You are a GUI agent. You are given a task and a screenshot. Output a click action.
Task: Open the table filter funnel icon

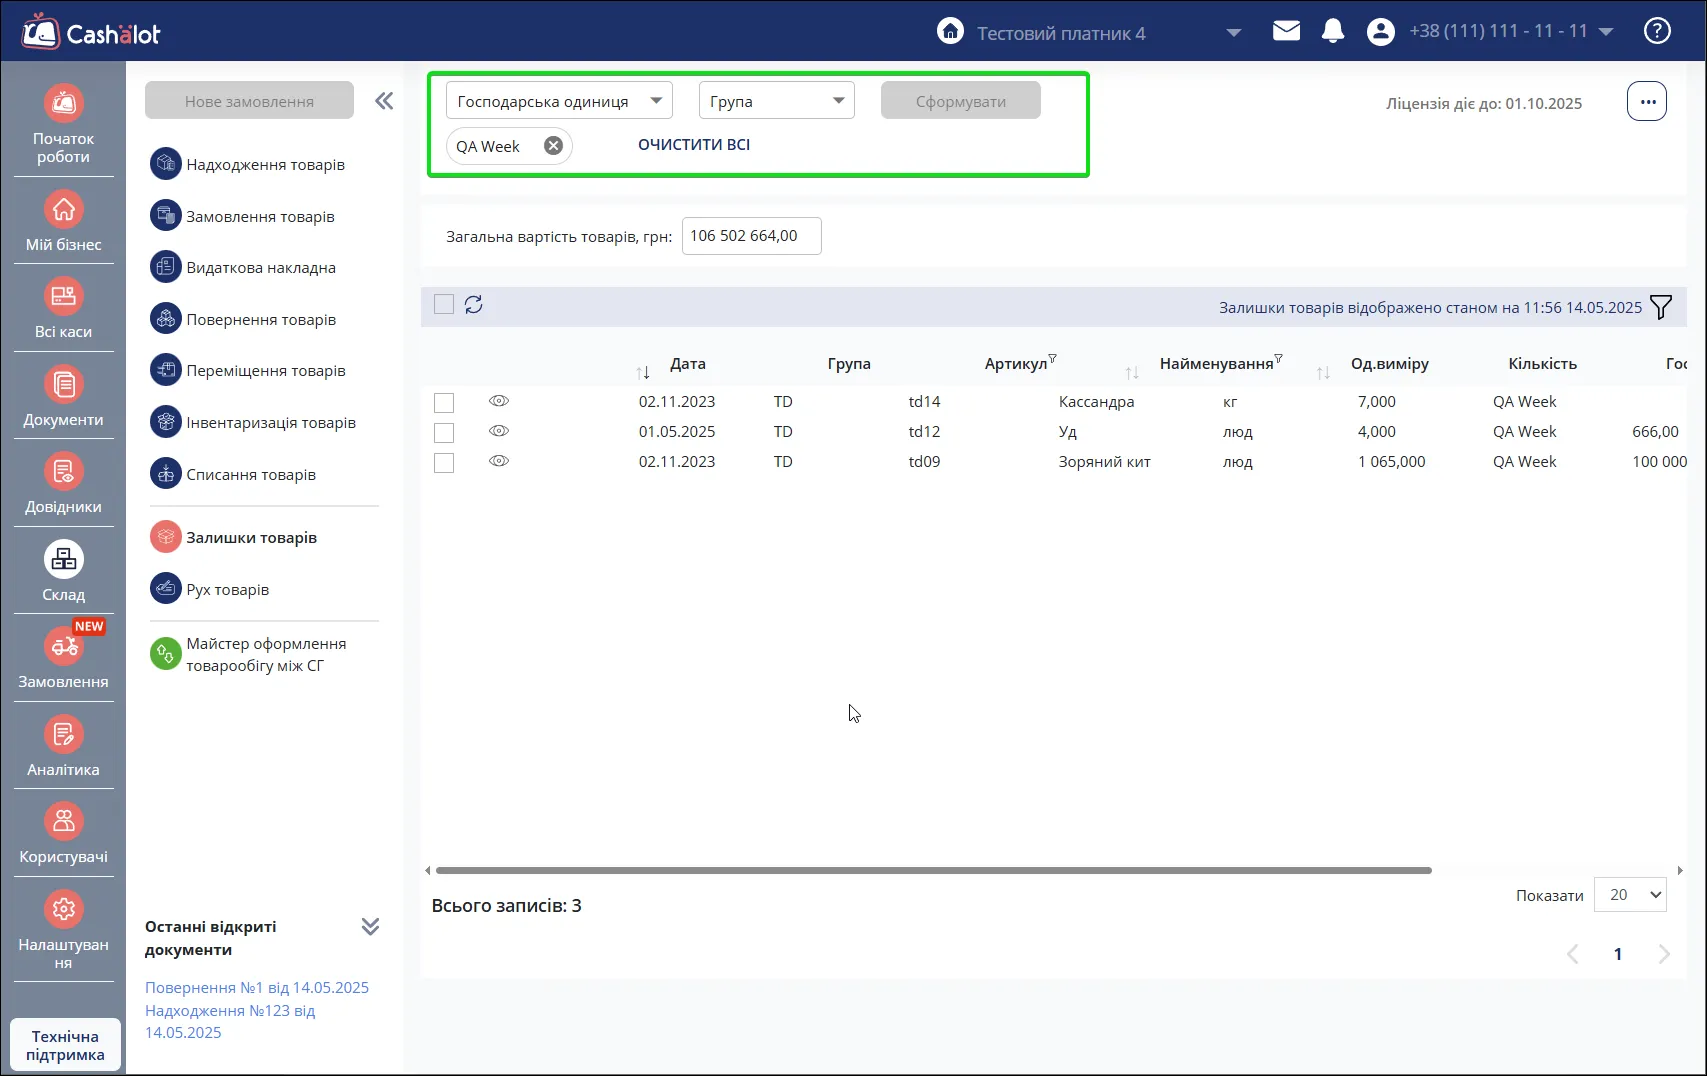(1660, 307)
